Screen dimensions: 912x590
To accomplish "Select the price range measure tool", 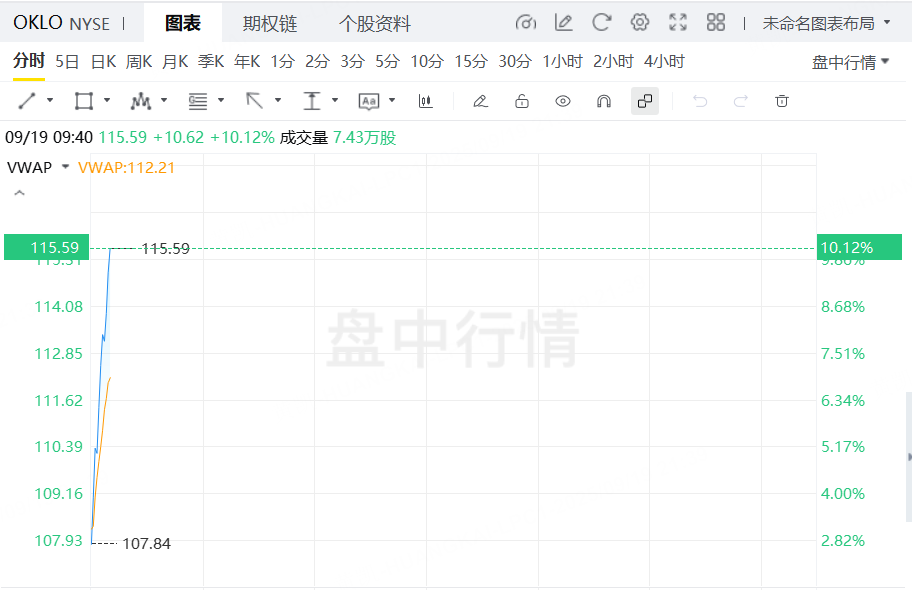I will (312, 101).
